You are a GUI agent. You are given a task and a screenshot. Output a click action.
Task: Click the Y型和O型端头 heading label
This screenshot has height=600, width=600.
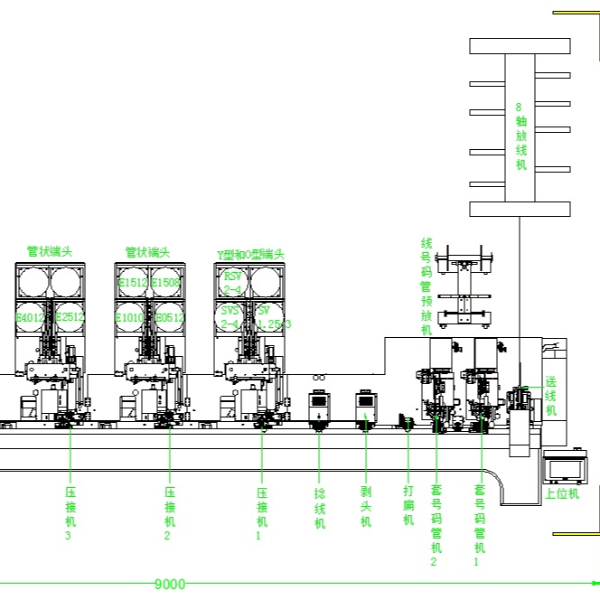(251, 254)
